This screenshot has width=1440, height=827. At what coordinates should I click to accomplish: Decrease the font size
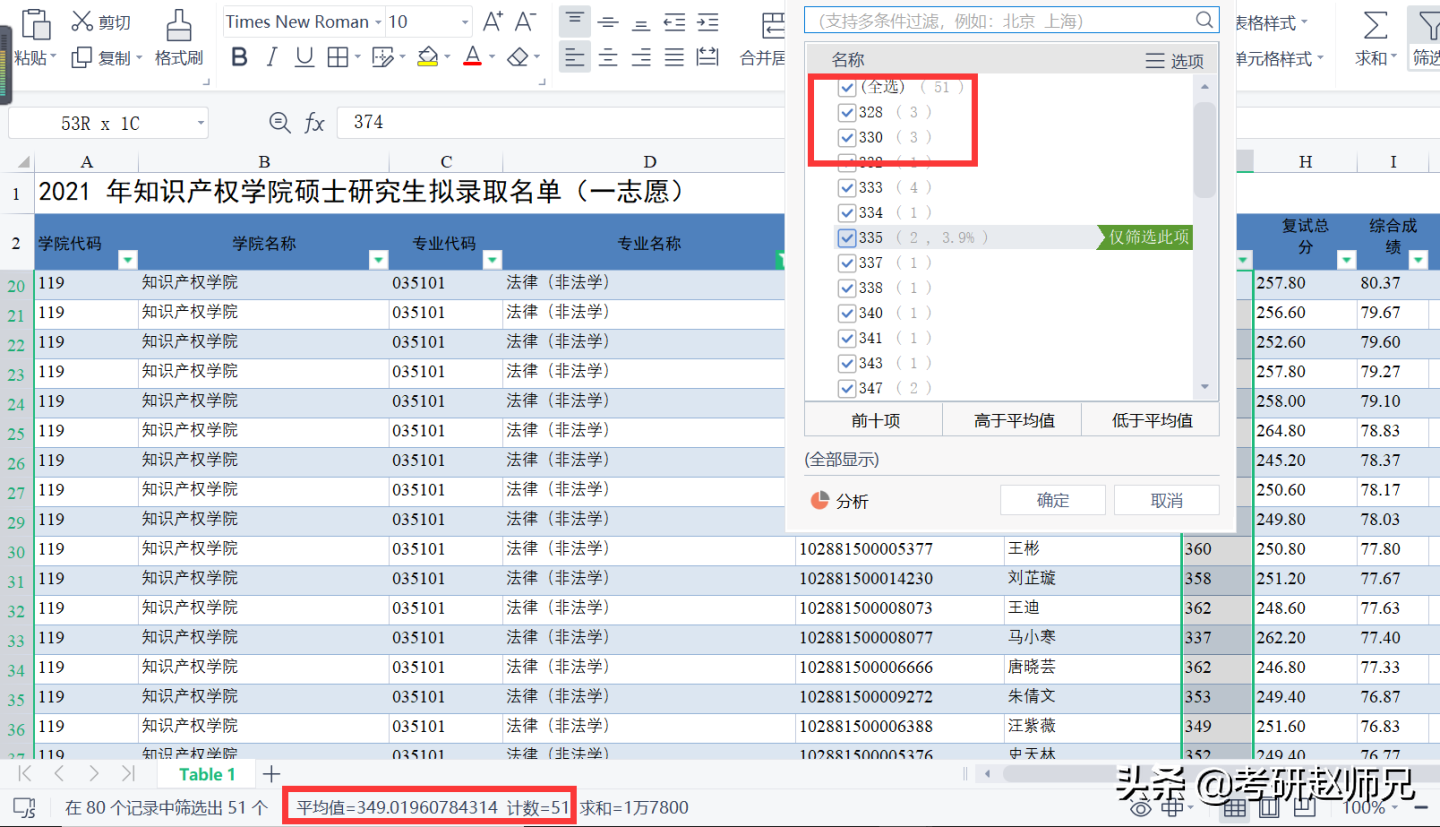525,21
